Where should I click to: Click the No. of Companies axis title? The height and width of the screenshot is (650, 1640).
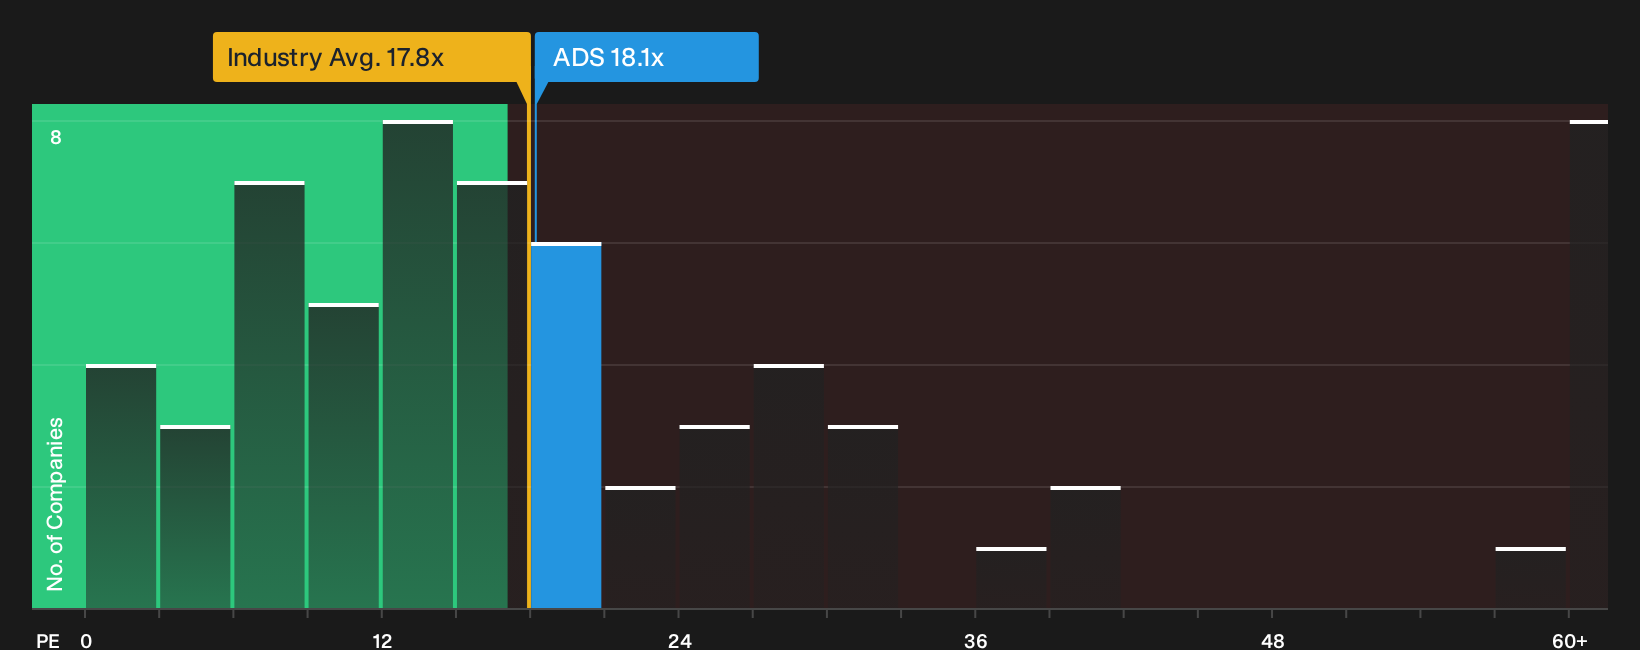point(55,504)
